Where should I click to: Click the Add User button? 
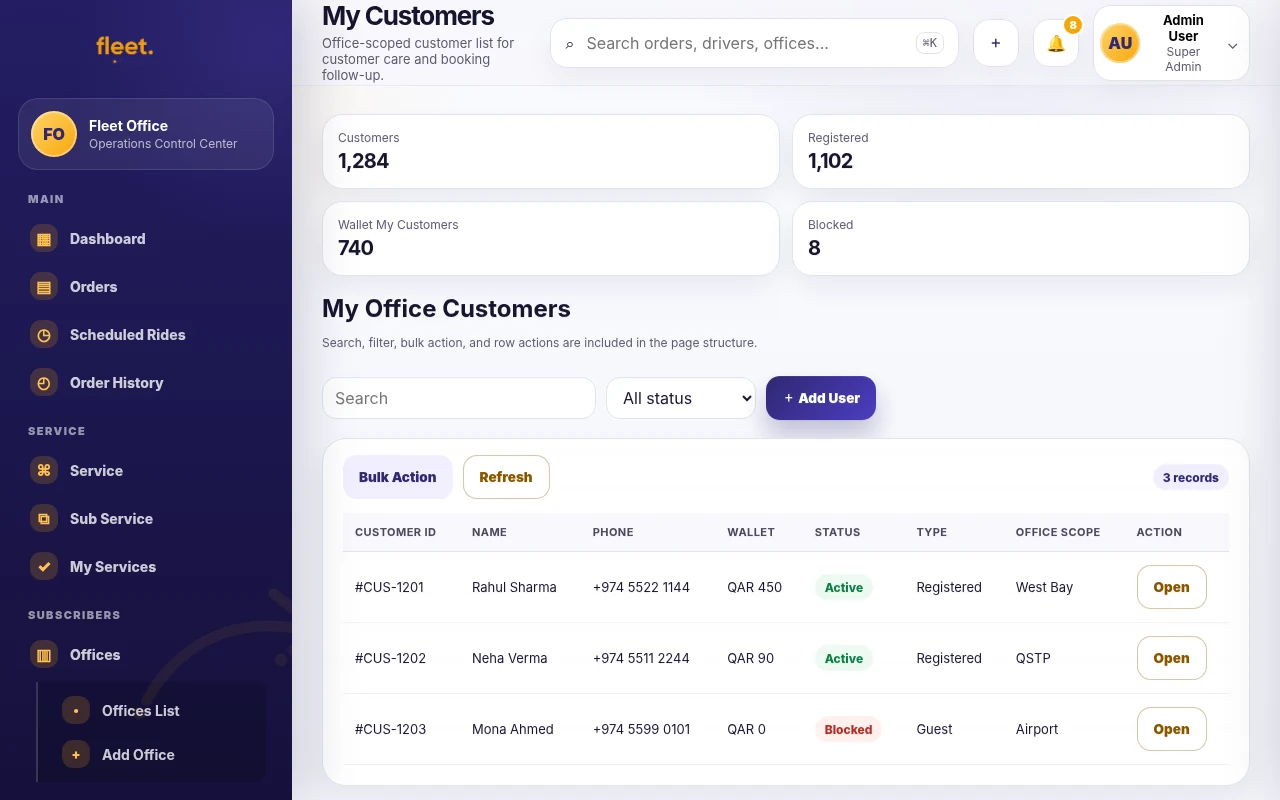pos(821,398)
